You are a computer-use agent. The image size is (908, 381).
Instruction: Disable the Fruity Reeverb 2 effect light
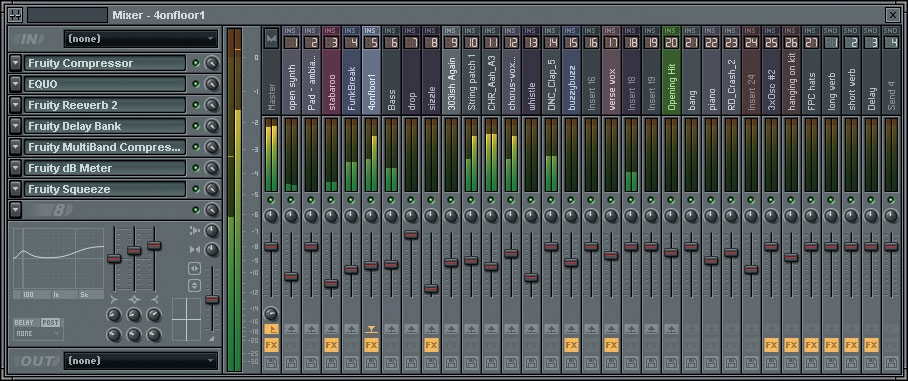click(196, 105)
